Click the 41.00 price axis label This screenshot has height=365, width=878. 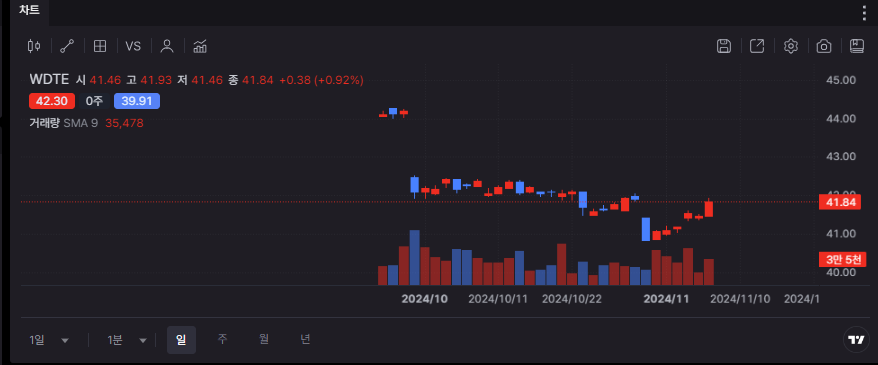pyautogui.click(x=841, y=233)
